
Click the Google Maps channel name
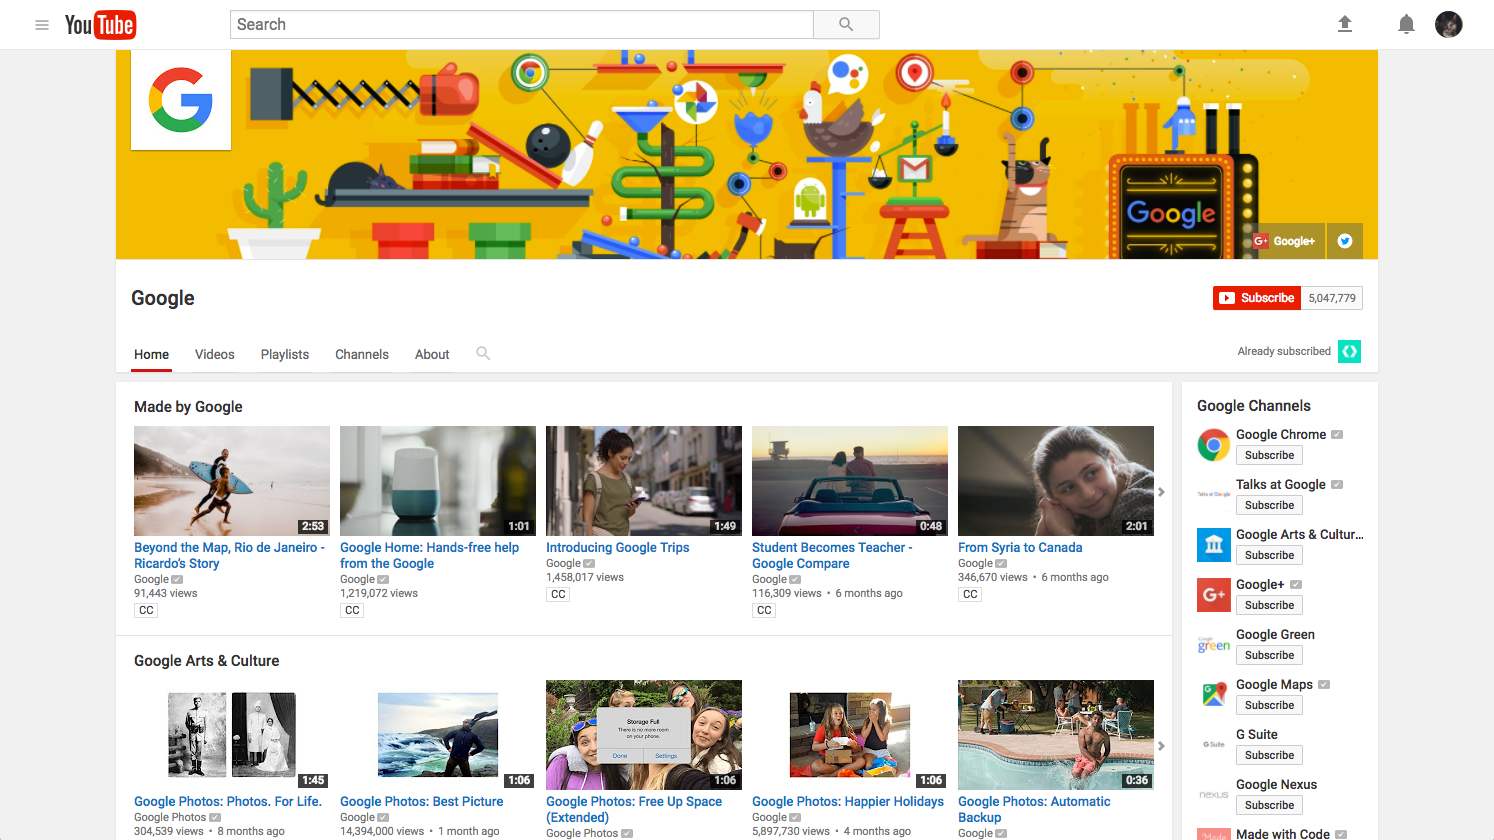1274,684
